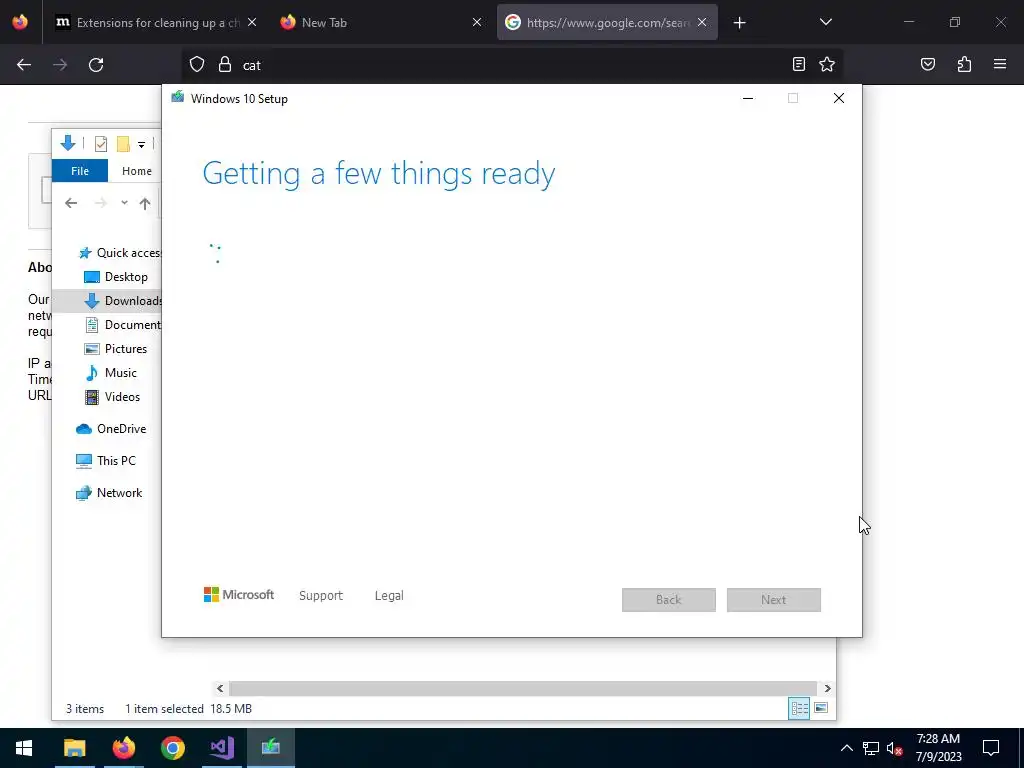The width and height of the screenshot is (1024, 768).
Task: Click the muted volume tray icon
Action: (895, 748)
